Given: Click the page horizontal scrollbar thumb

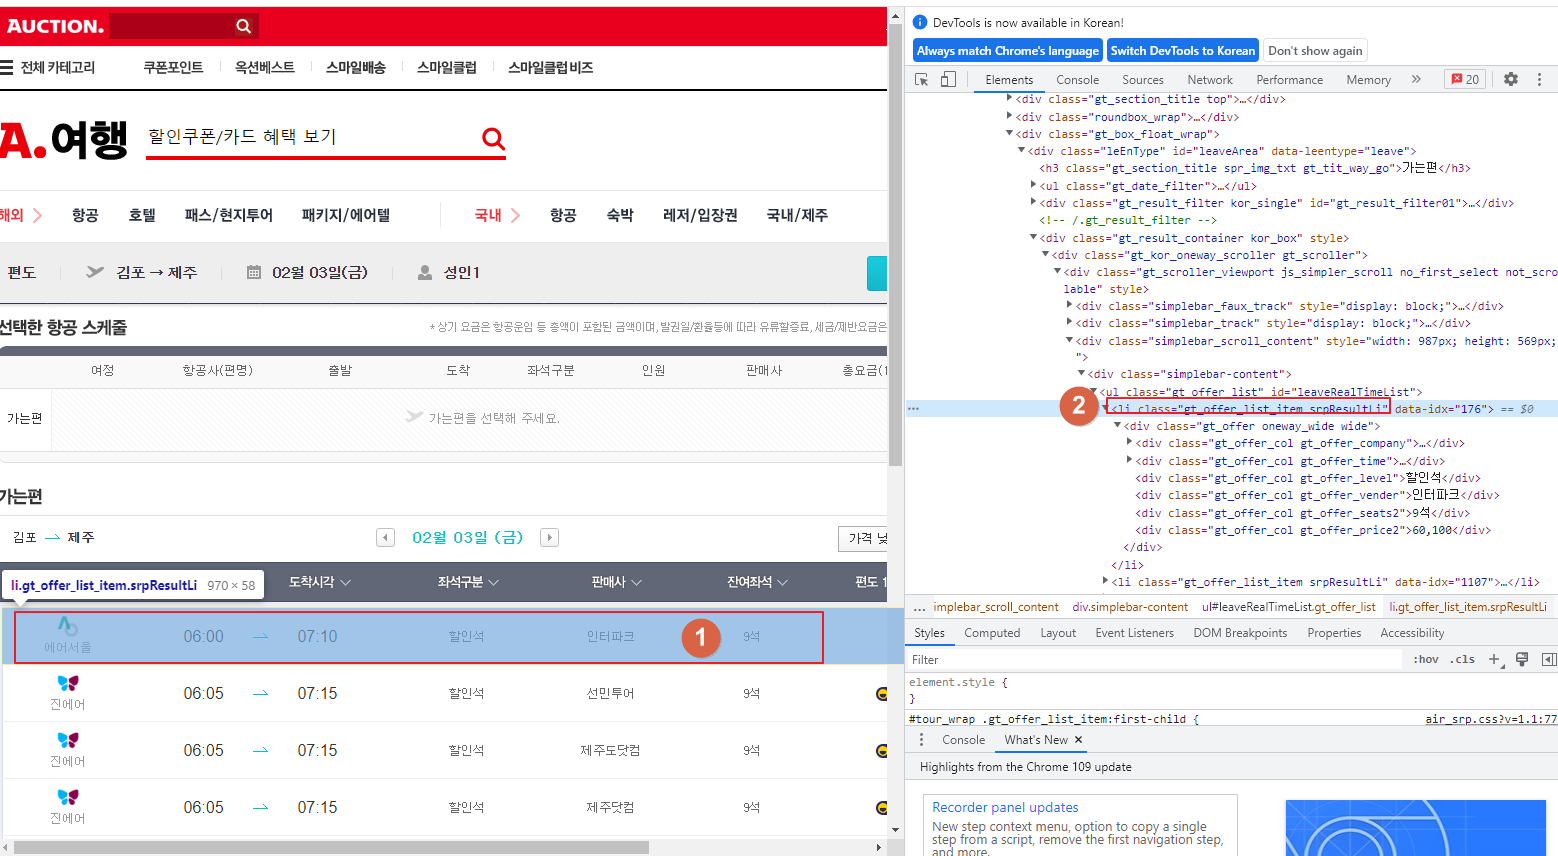Looking at the screenshot, I should click(x=331, y=847).
